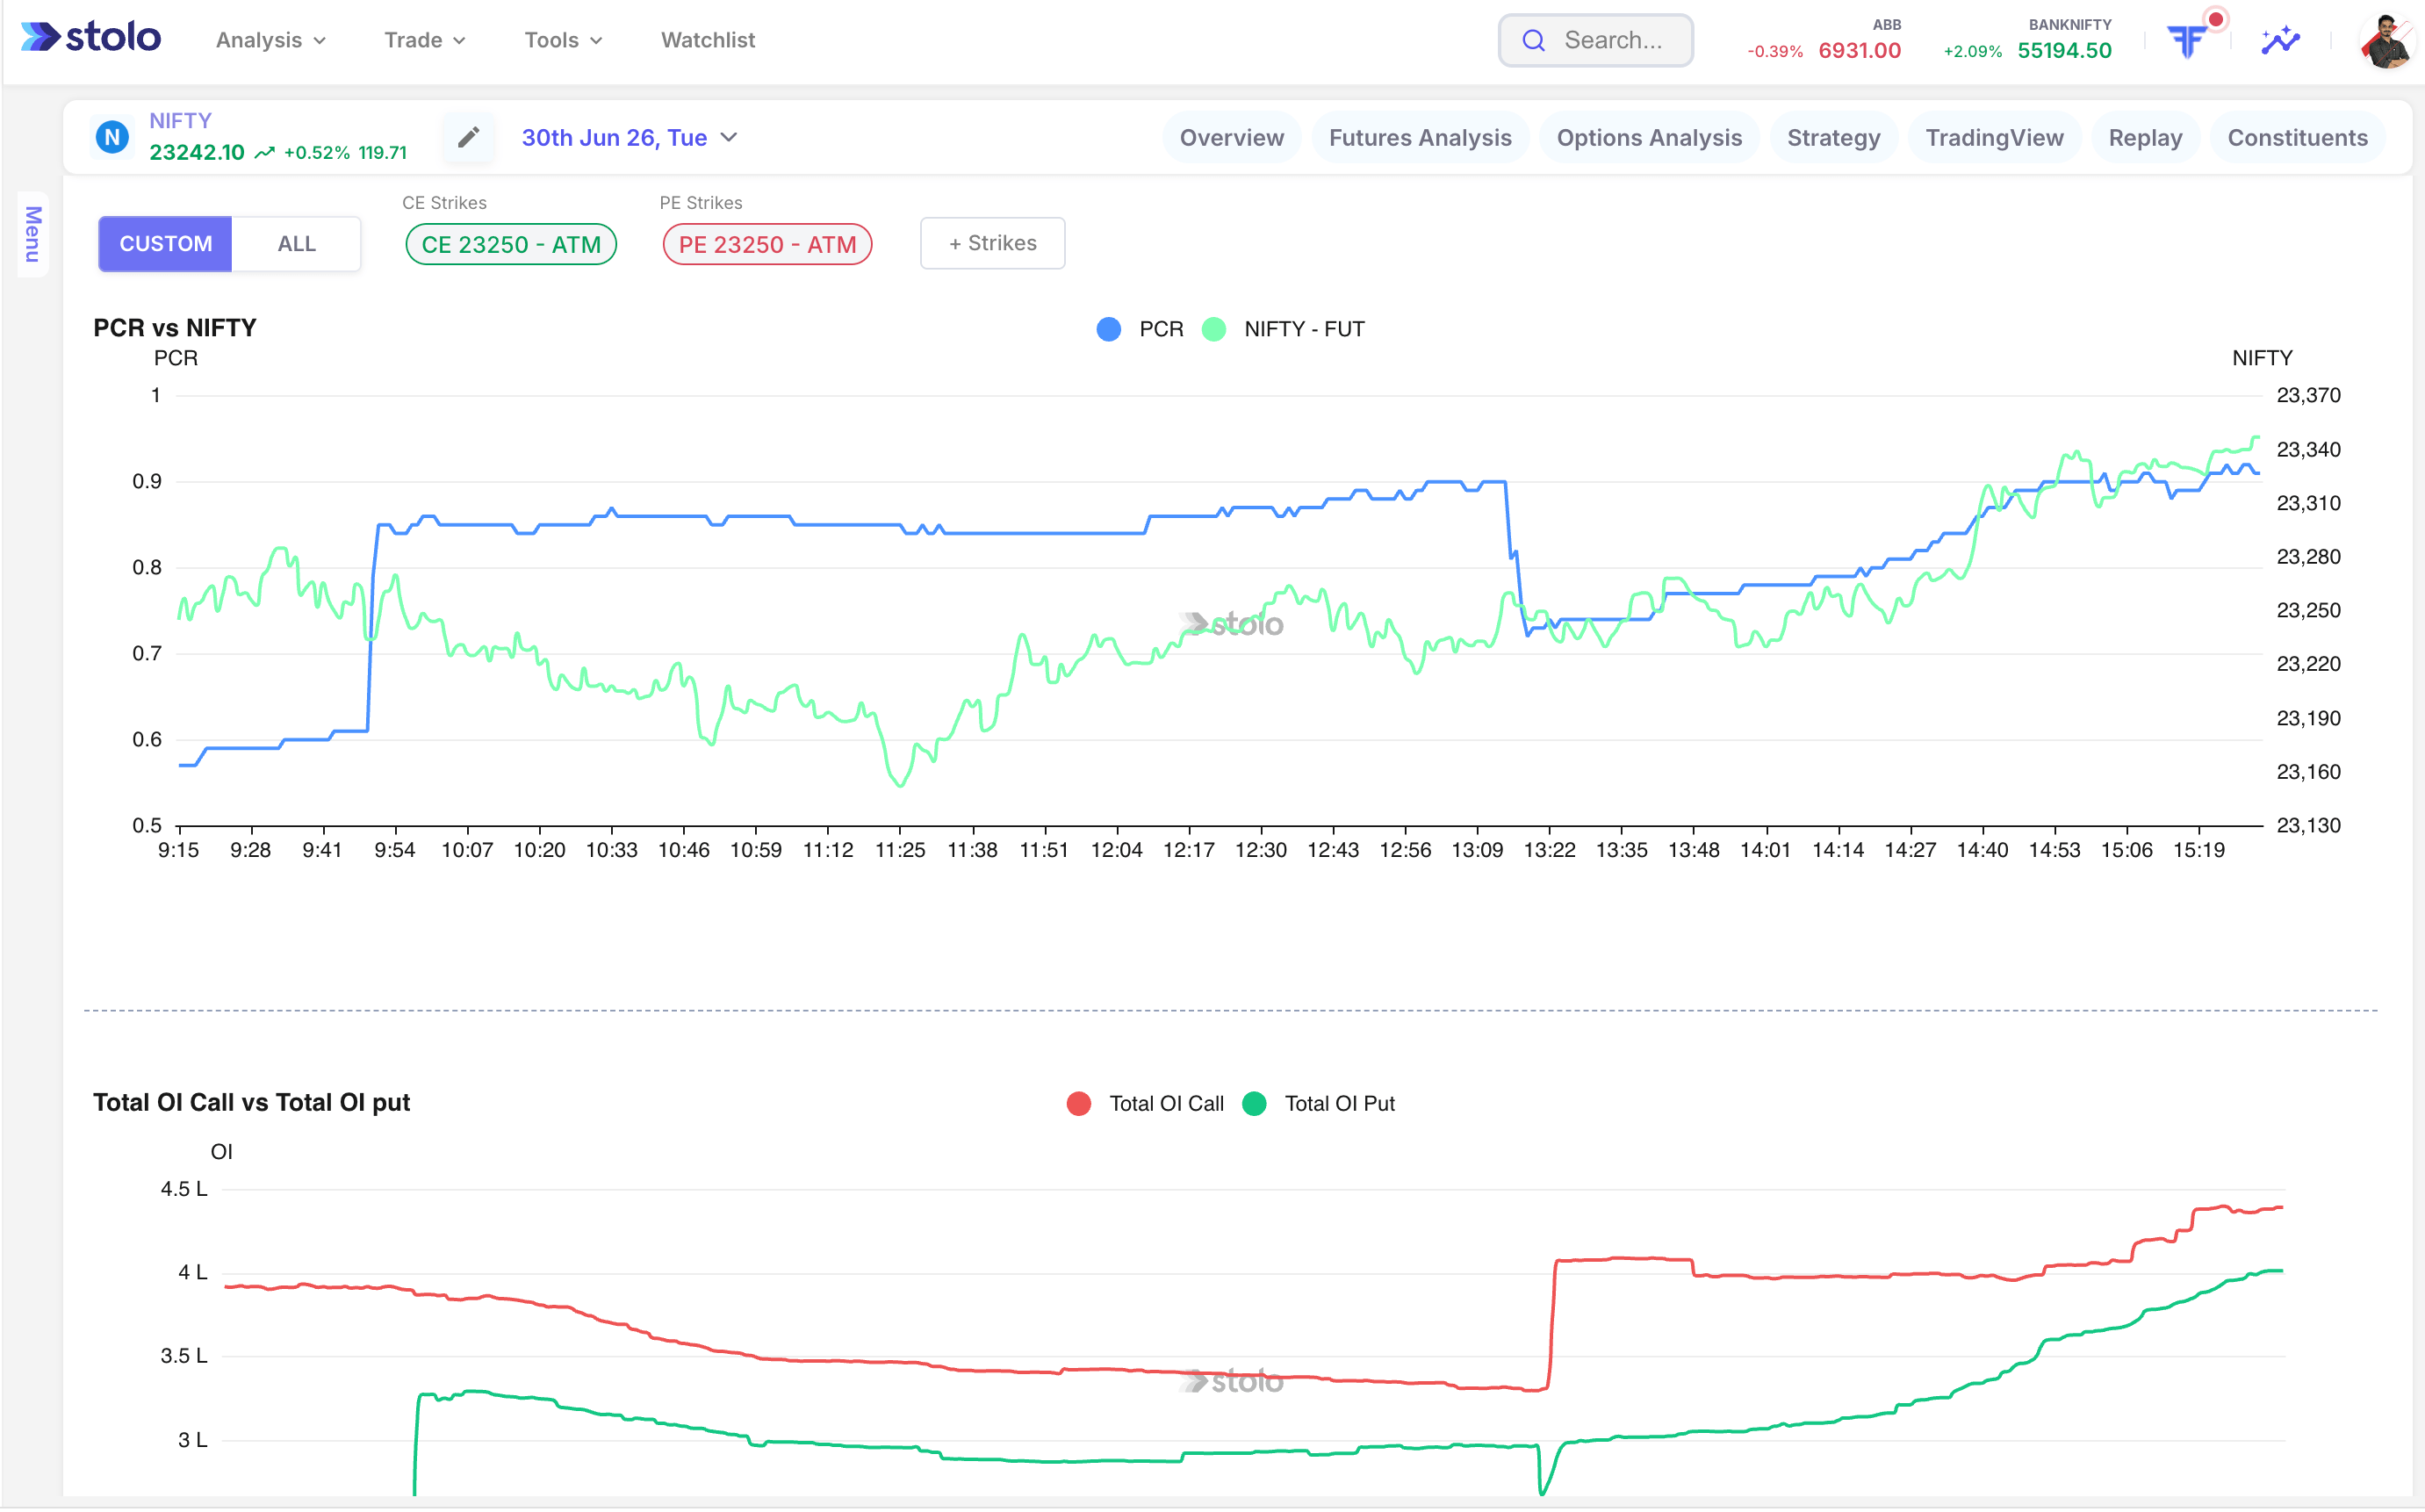Expand the Tools menu
2425x1512 pixels.
[x=563, y=40]
